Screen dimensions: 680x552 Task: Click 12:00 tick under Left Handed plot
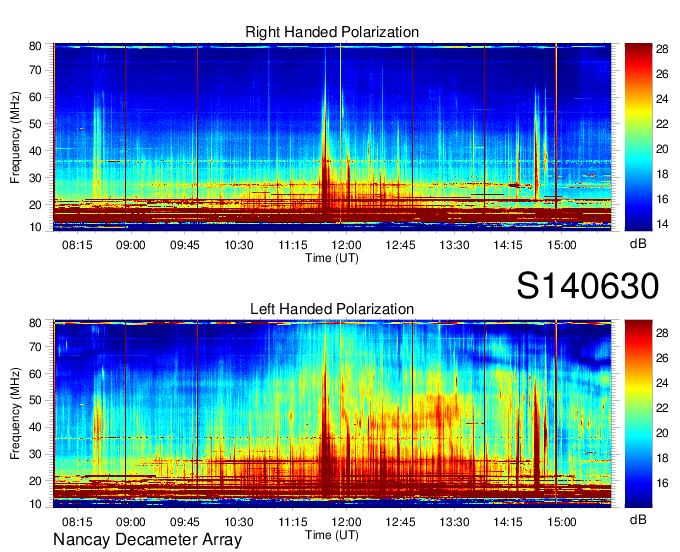tap(347, 522)
